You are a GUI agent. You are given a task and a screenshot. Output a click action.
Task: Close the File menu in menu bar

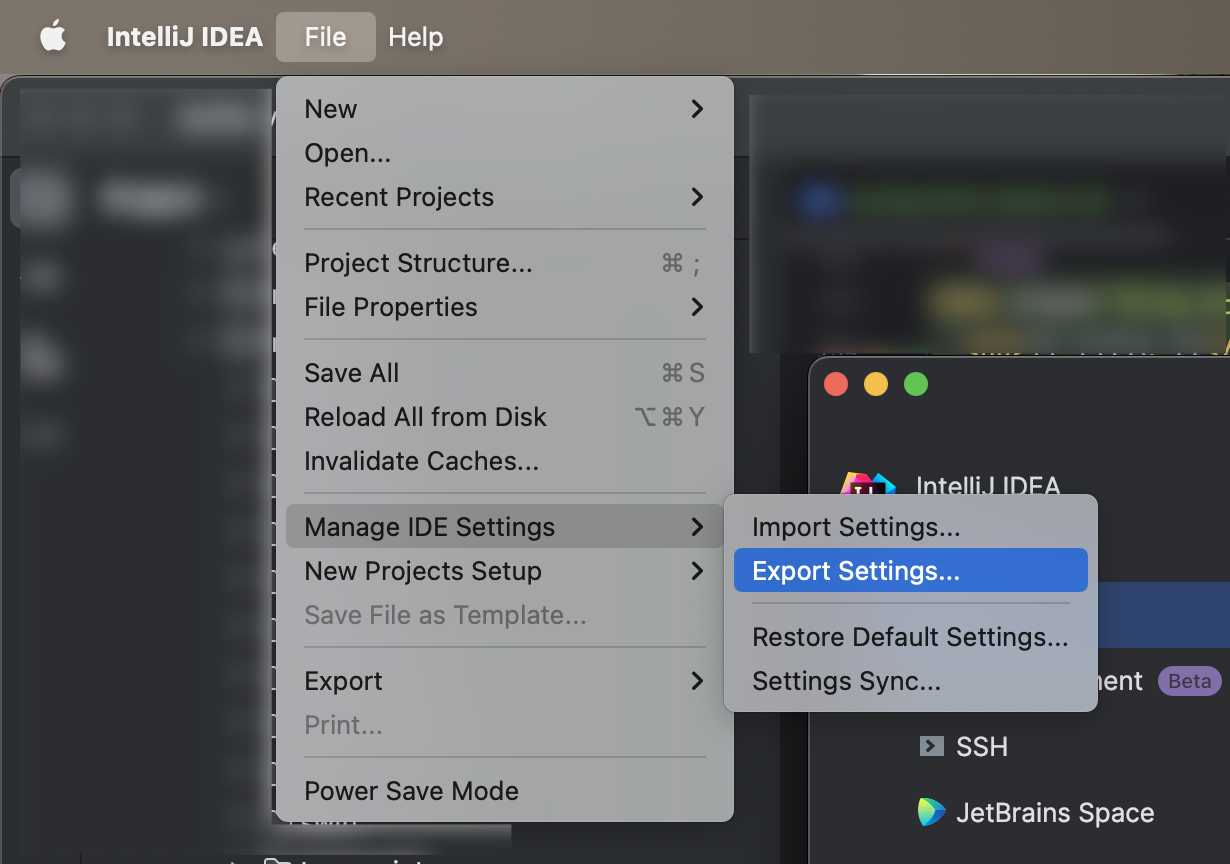click(325, 37)
